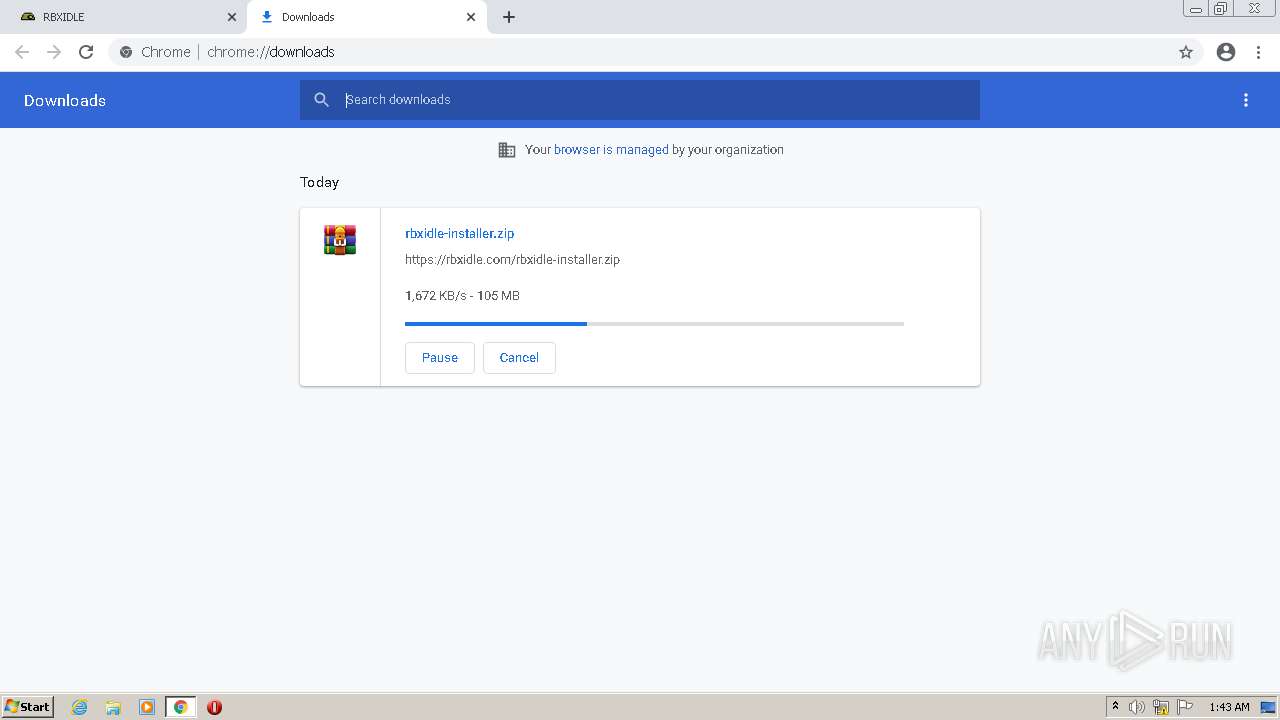Open the Downloads page more actions menu
The image size is (1280, 720).
coord(1246,100)
